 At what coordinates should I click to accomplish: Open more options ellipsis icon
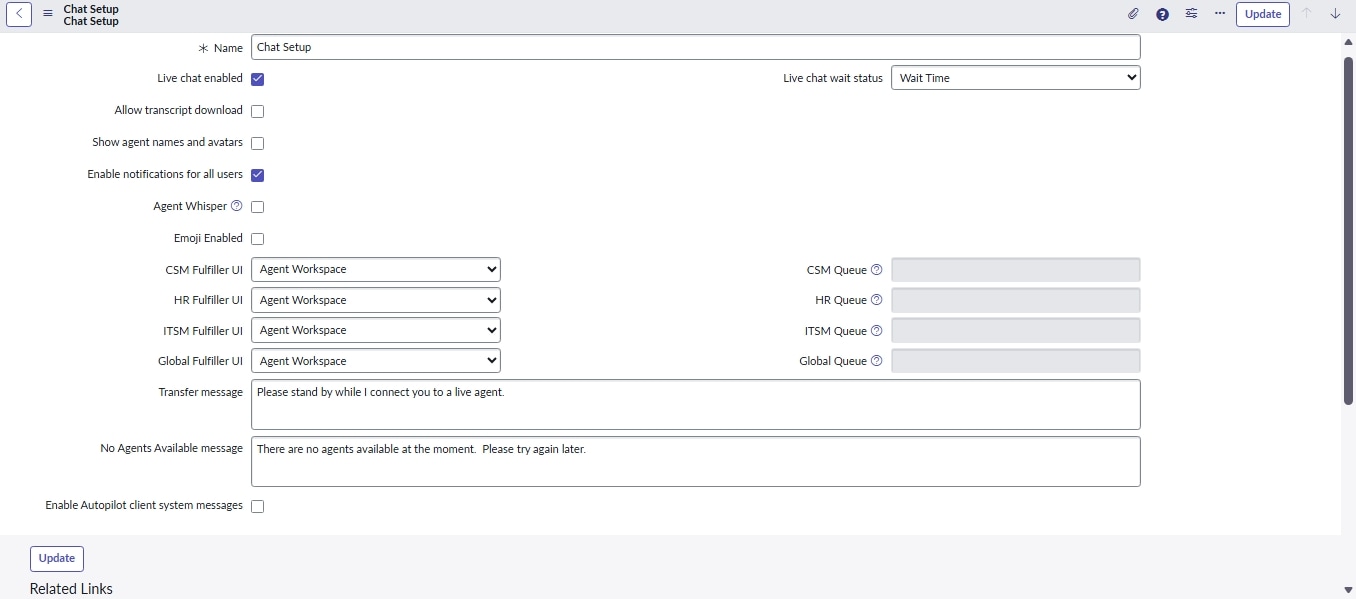click(1219, 14)
